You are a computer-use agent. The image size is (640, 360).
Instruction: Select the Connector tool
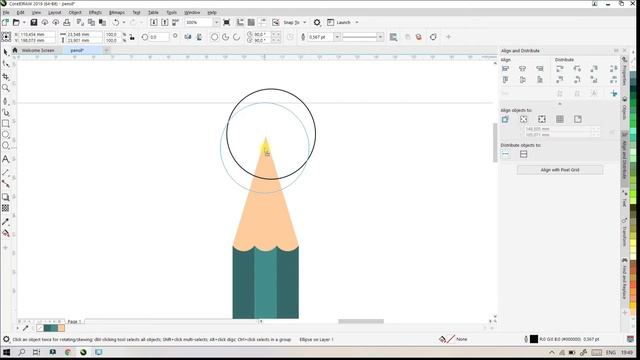pyautogui.click(x=5, y=184)
